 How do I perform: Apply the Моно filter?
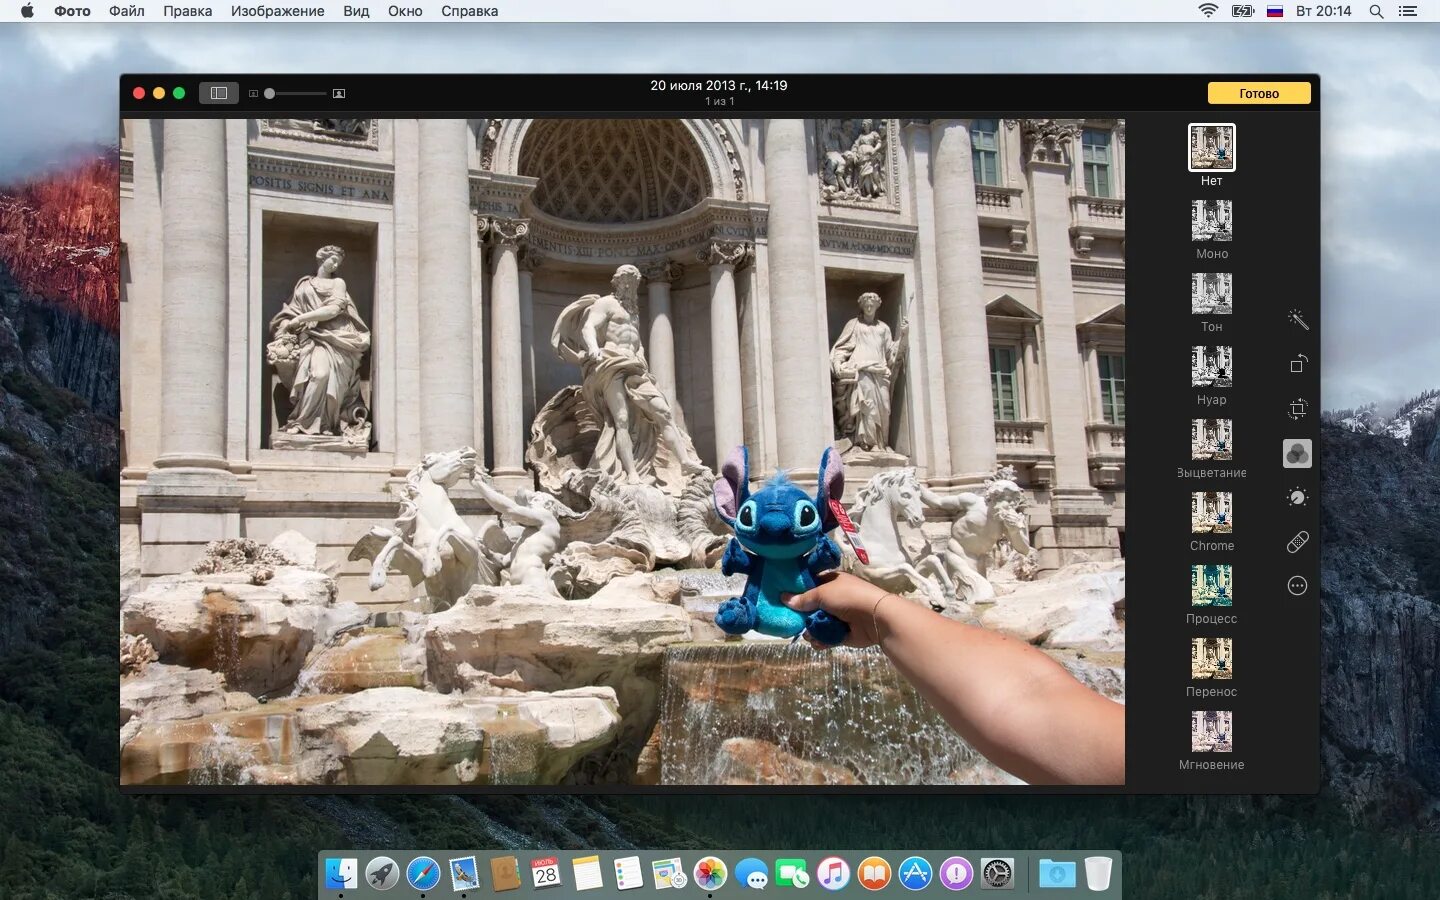coord(1211,221)
